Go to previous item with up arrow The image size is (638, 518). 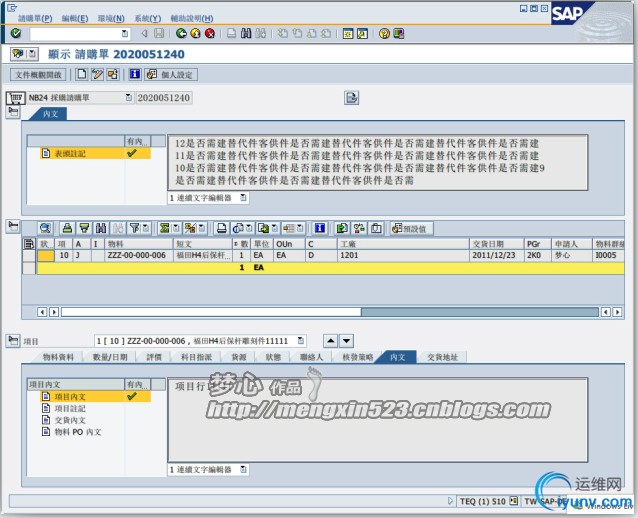pos(330,341)
